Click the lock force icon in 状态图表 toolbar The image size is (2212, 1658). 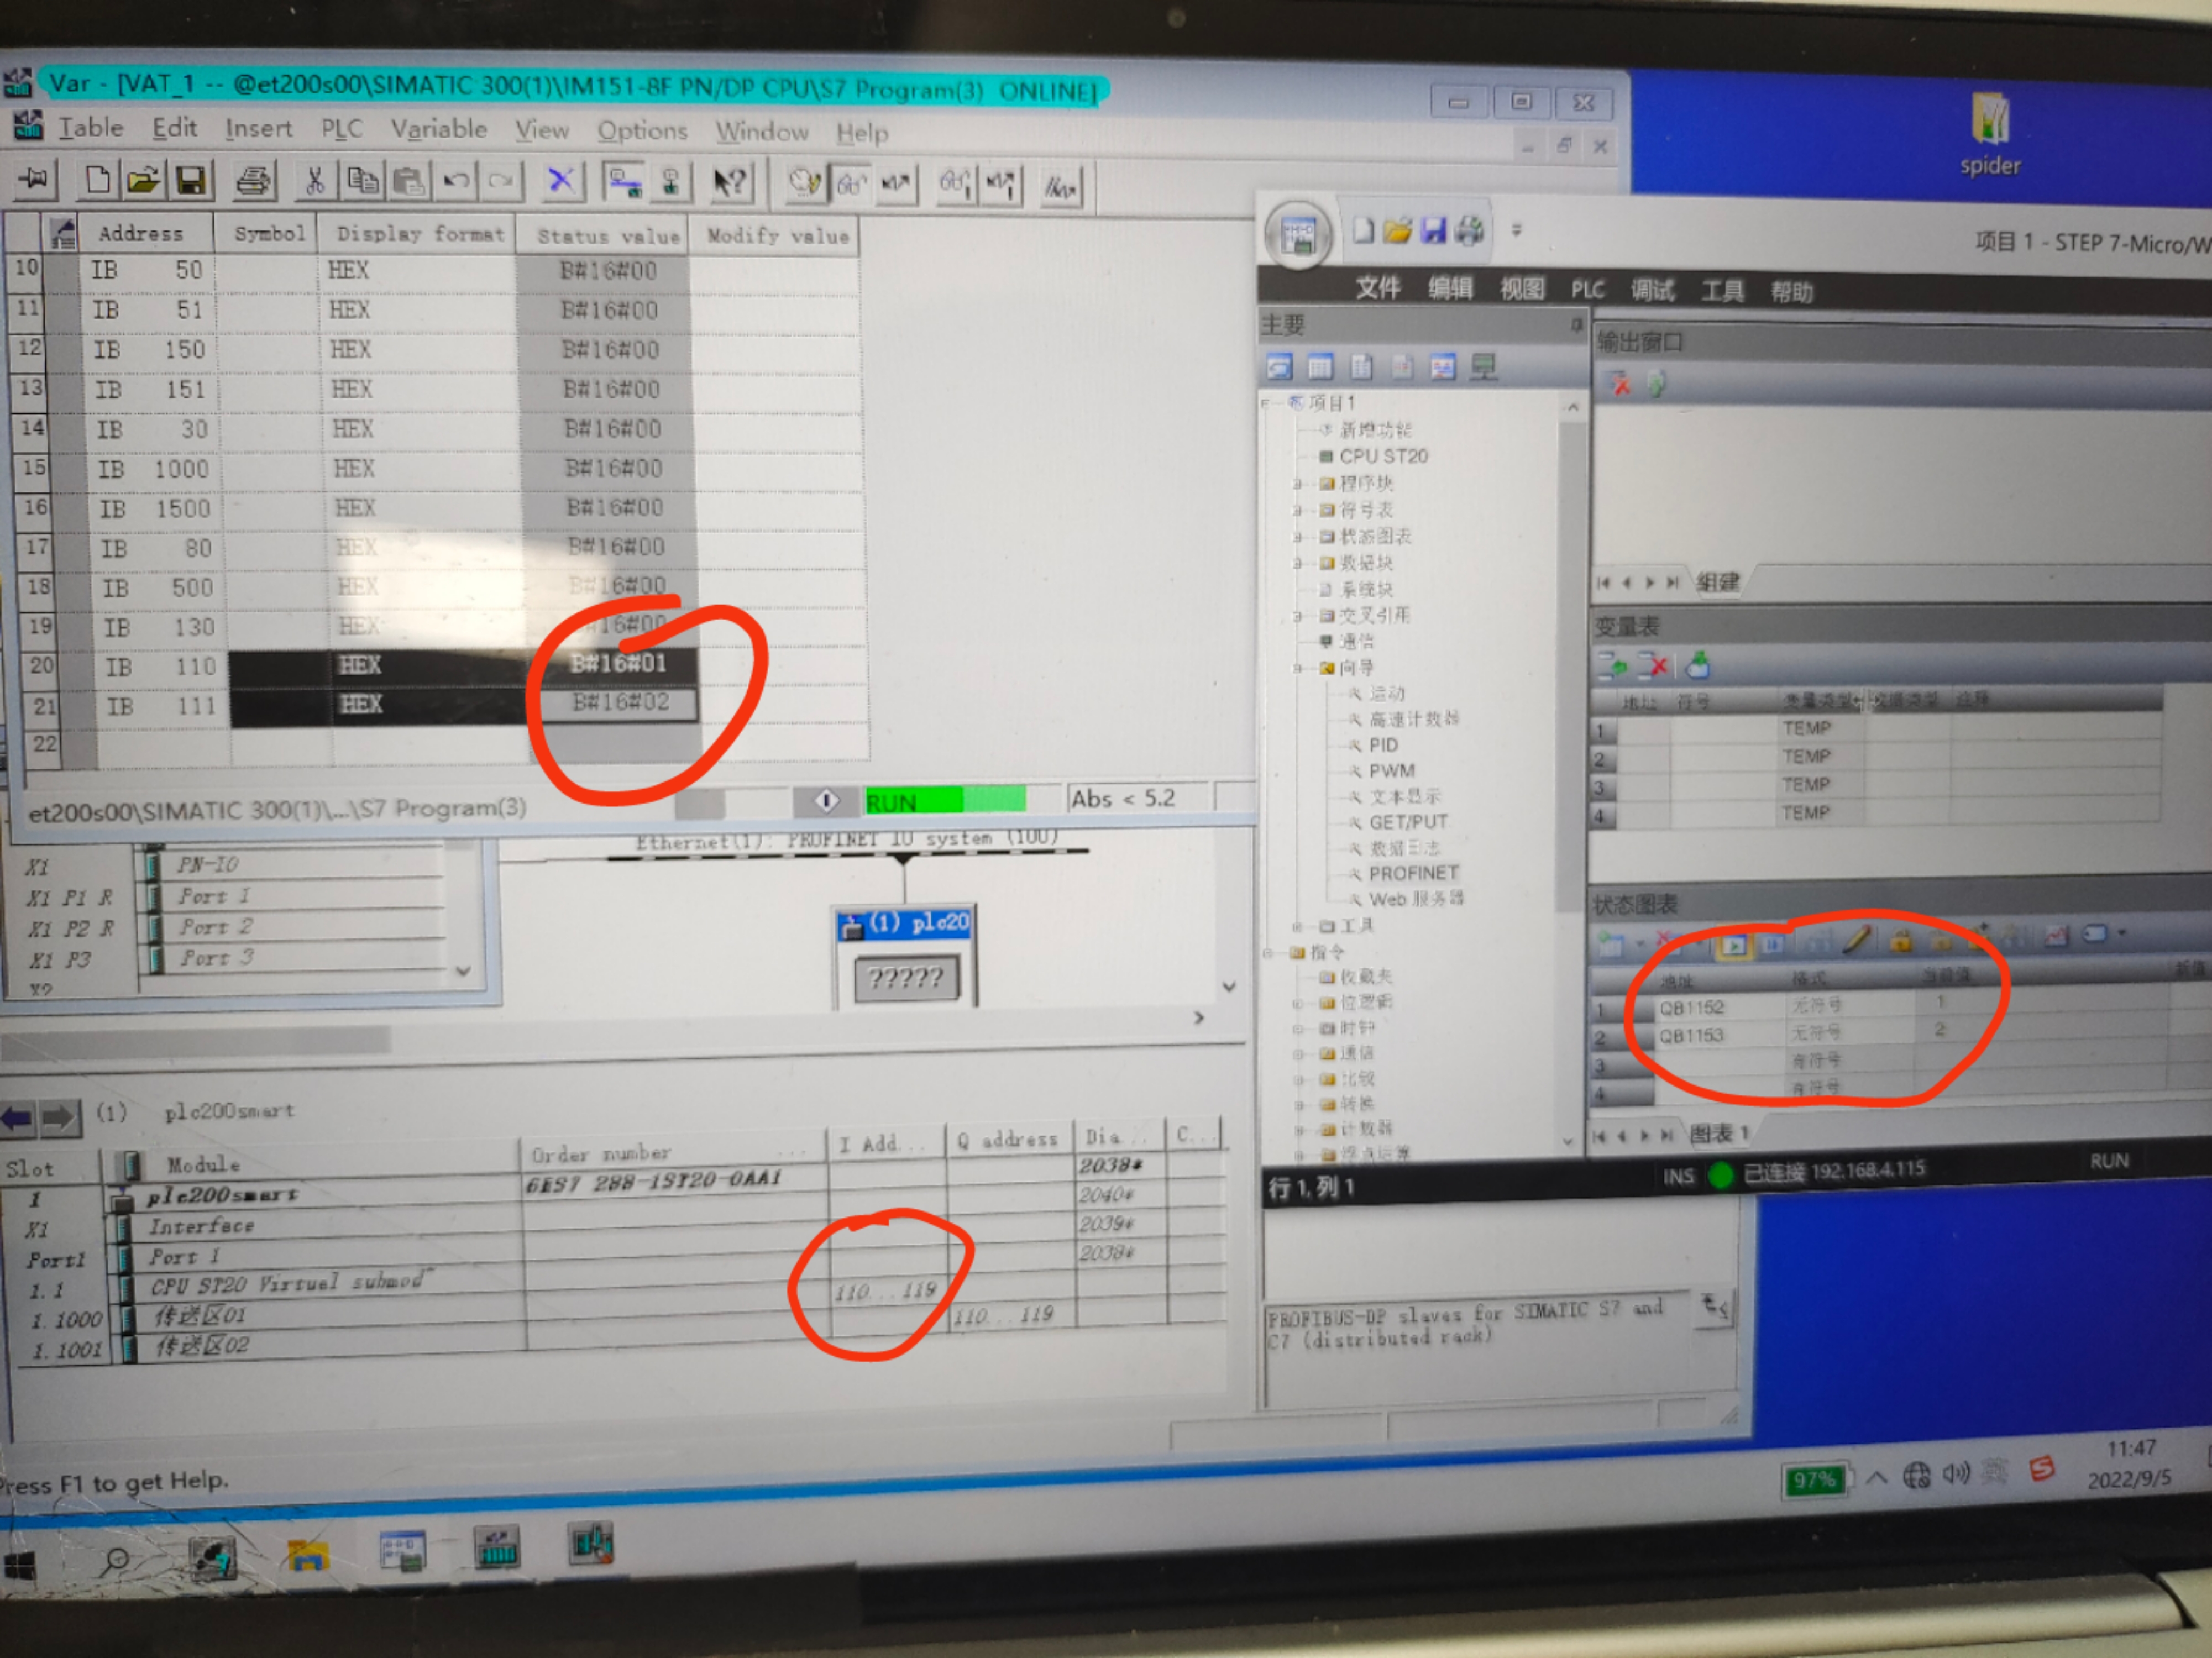point(1901,940)
